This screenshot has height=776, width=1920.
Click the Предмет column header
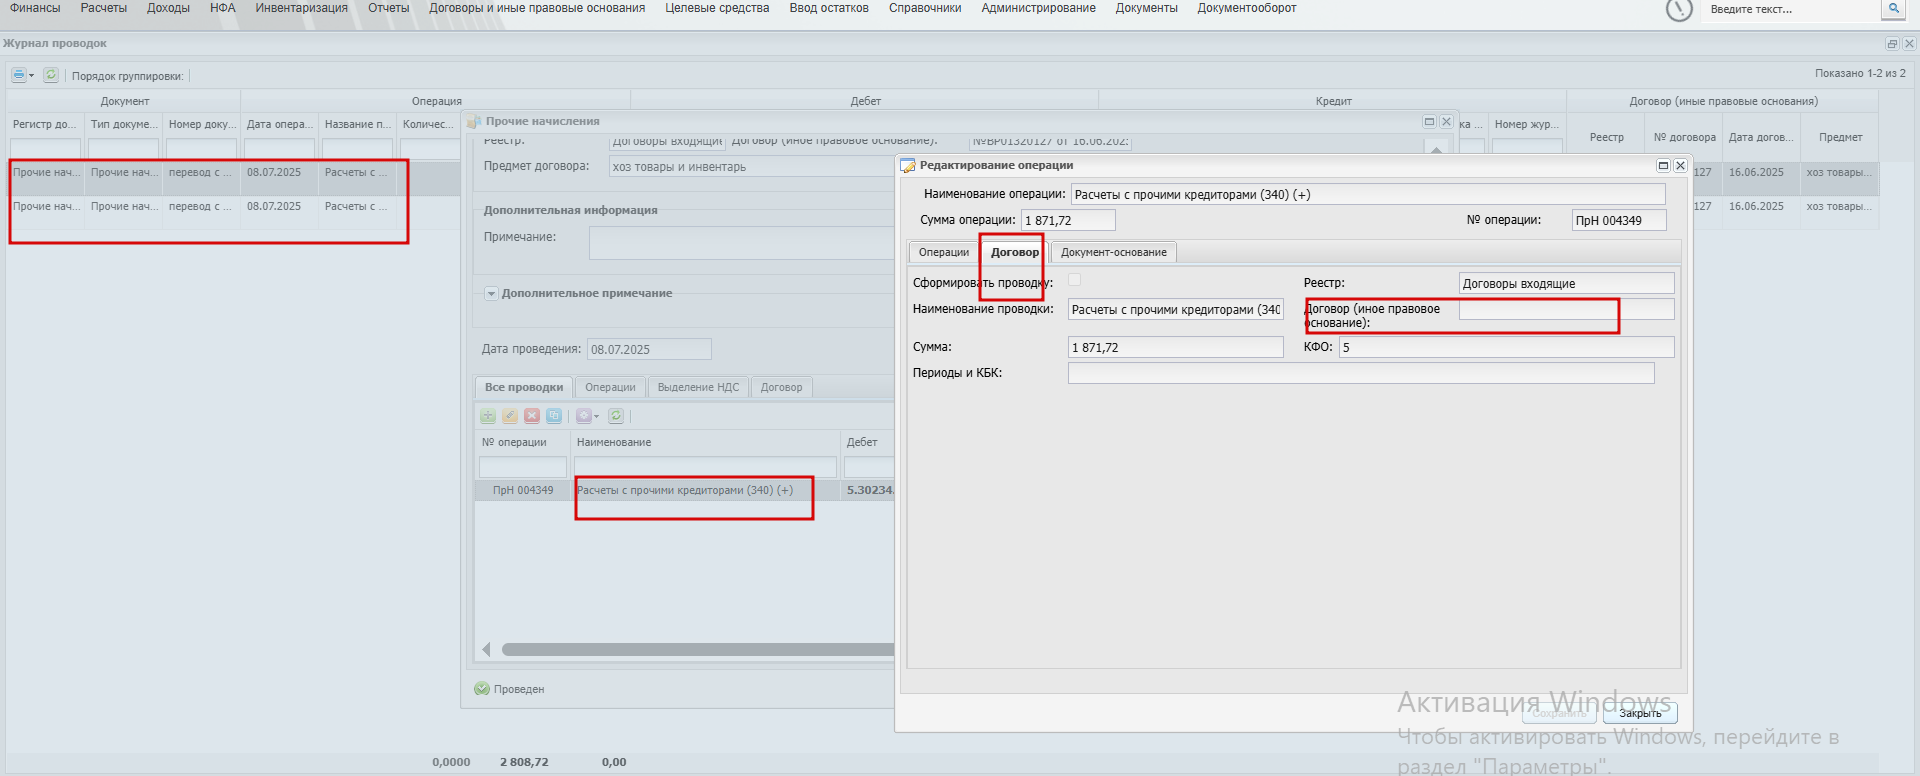point(1841,137)
